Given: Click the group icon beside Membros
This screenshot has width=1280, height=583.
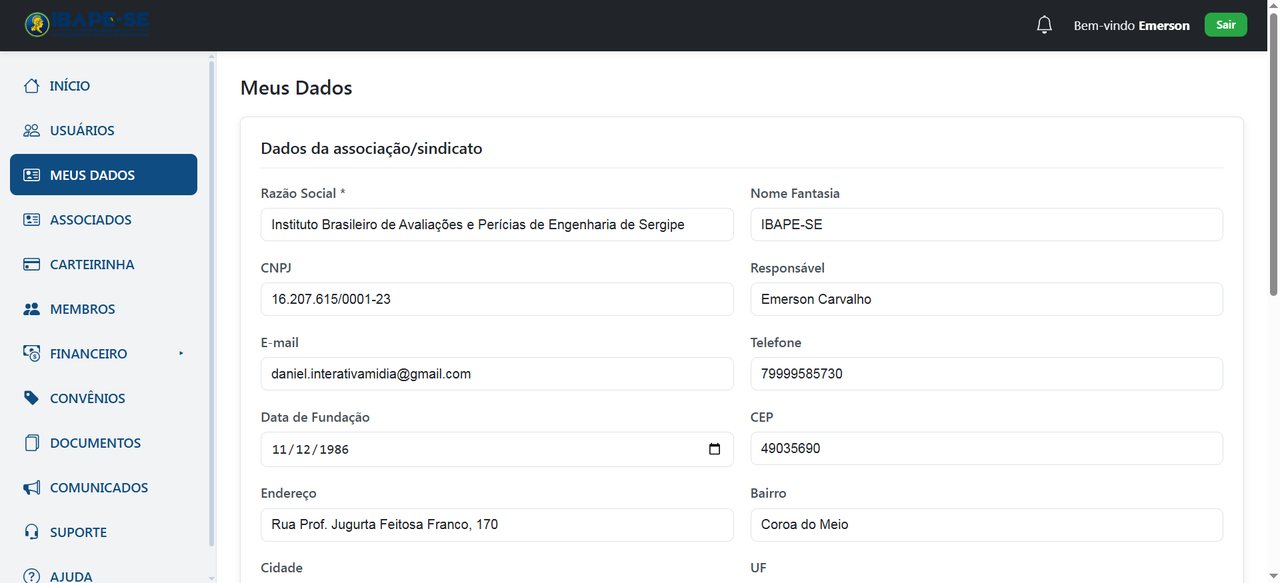Looking at the screenshot, I should (x=32, y=309).
